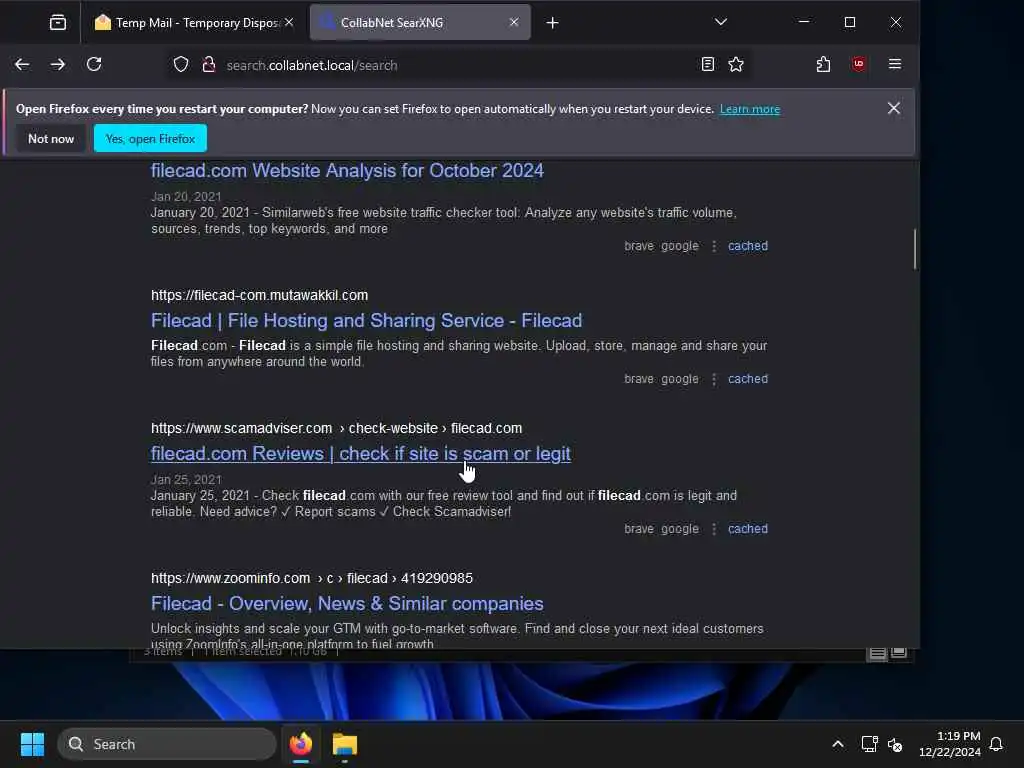Click the zoominfo.com filecad URL text
This screenshot has height=768, width=1024.
[312, 579]
